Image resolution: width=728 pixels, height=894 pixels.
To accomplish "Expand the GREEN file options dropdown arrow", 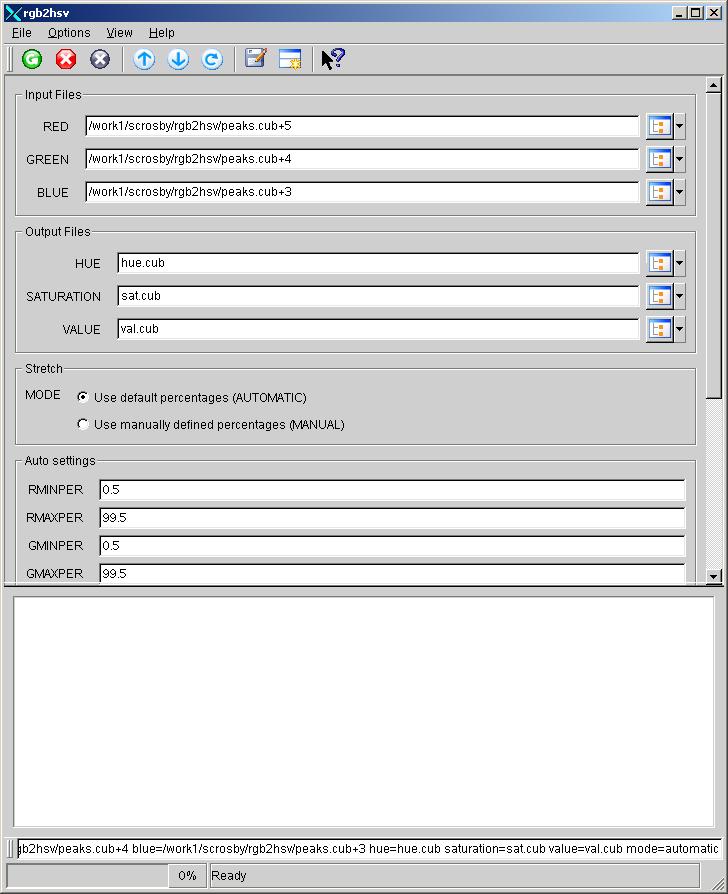I will pos(680,160).
